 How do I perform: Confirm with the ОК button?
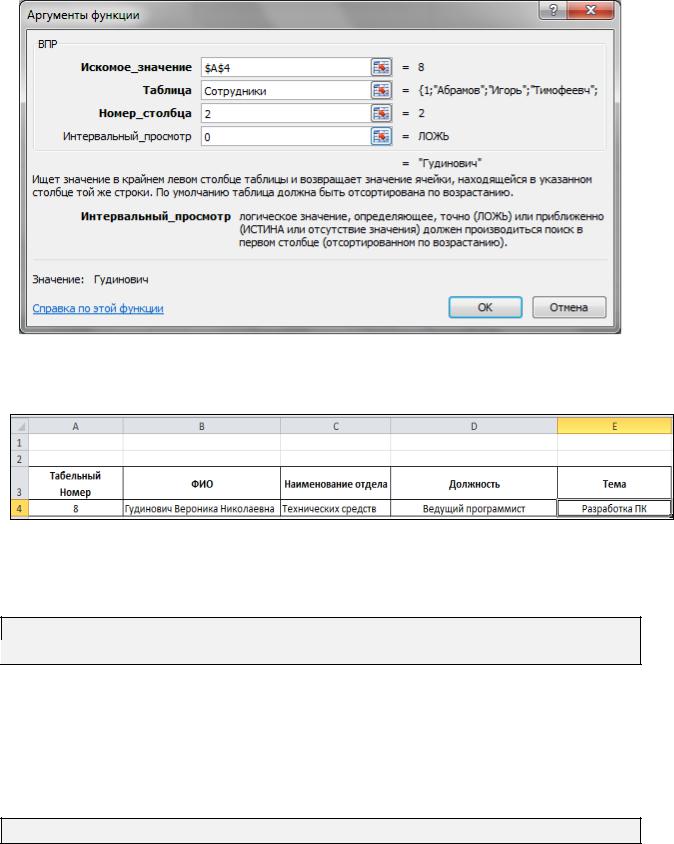[x=485, y=307]
